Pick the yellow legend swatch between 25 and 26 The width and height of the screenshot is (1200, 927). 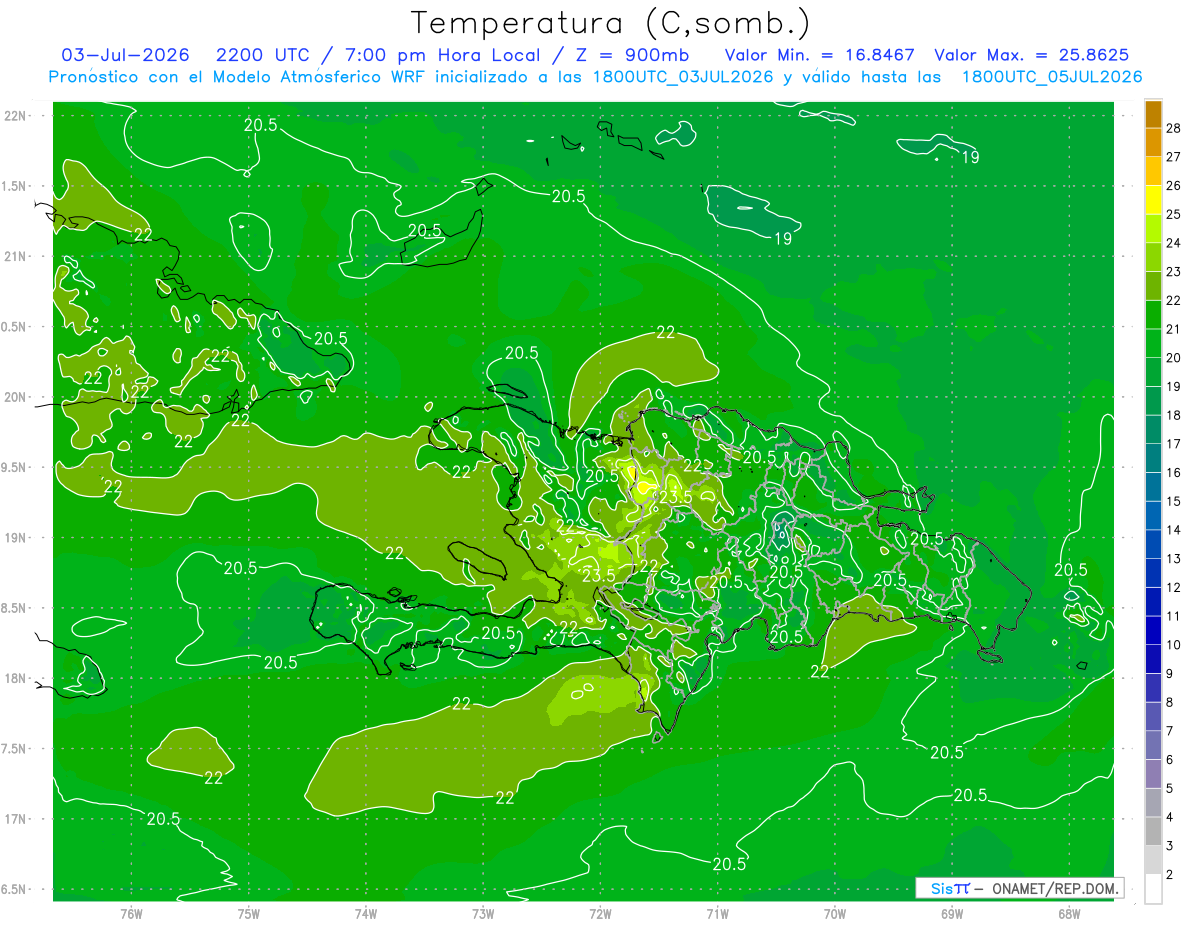(x=1153, y=199)
